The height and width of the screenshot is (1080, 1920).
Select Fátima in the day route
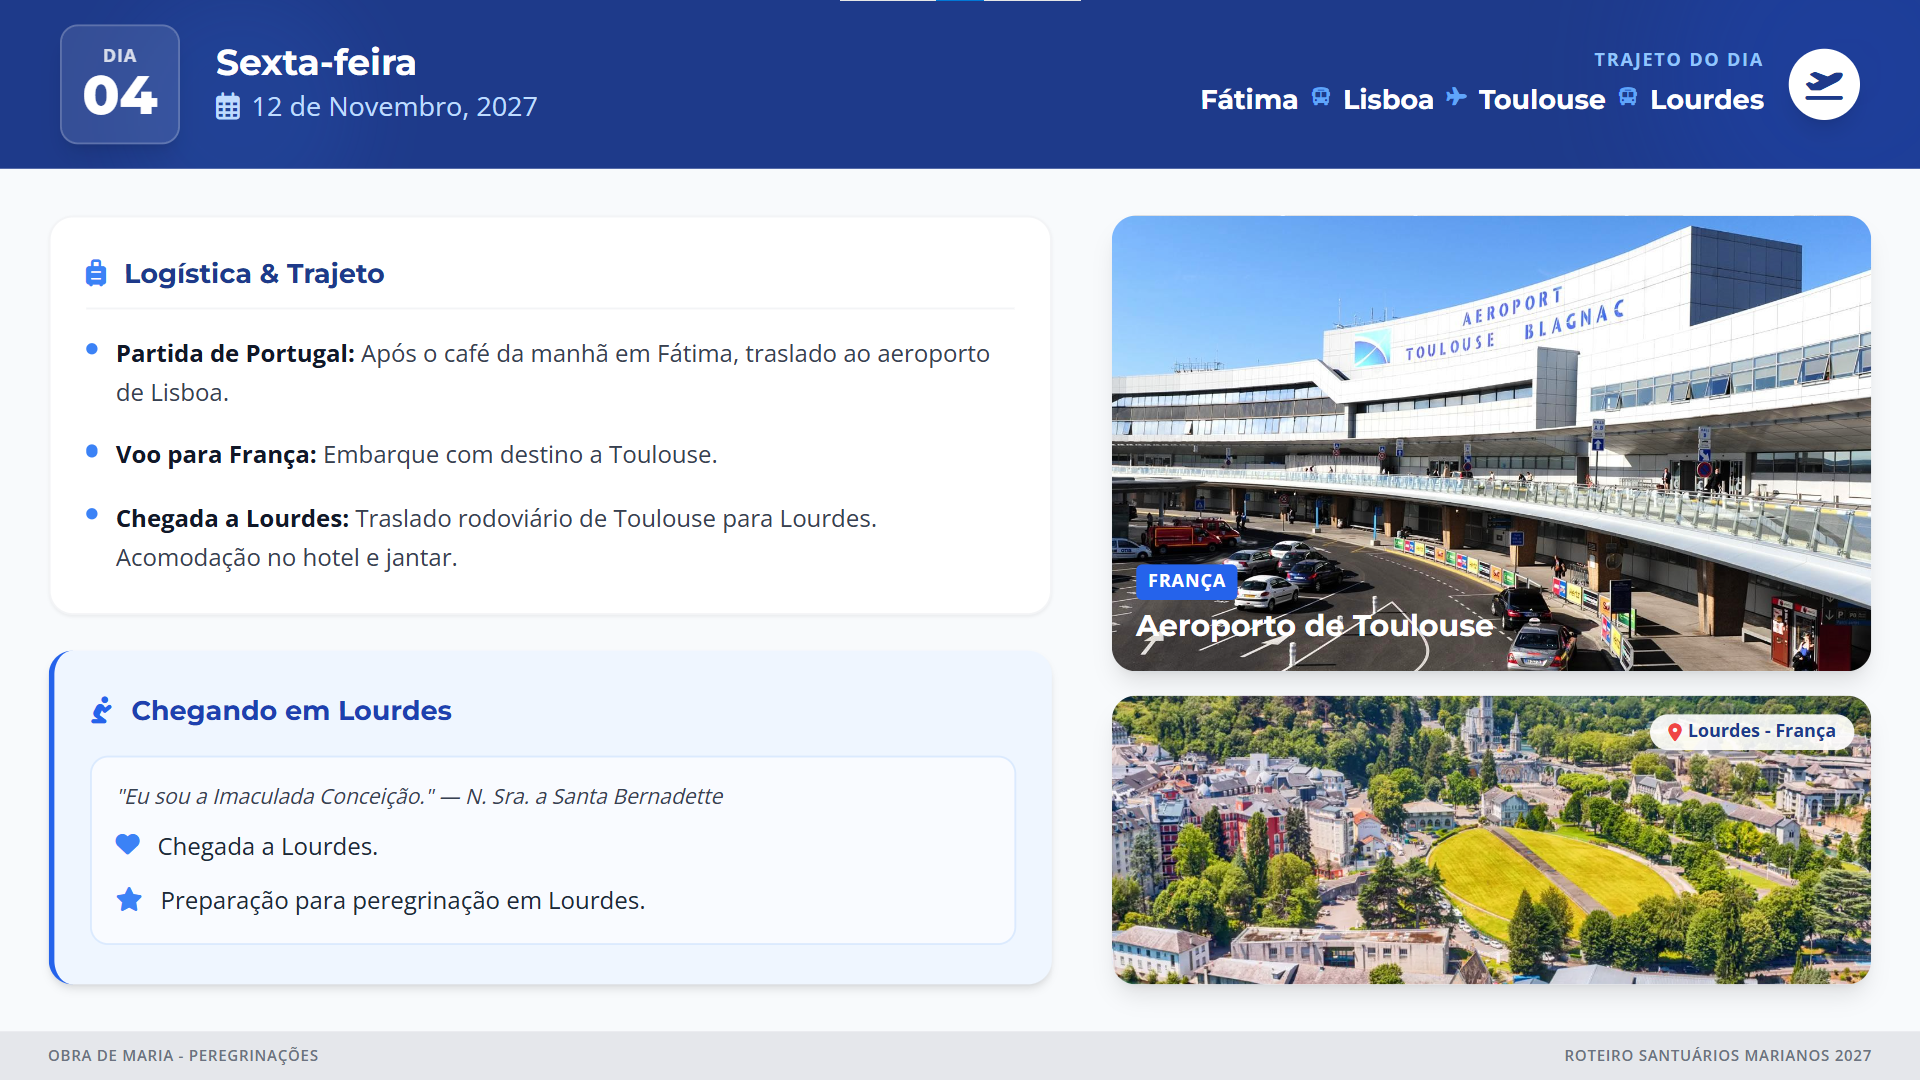coord(1248,100)
